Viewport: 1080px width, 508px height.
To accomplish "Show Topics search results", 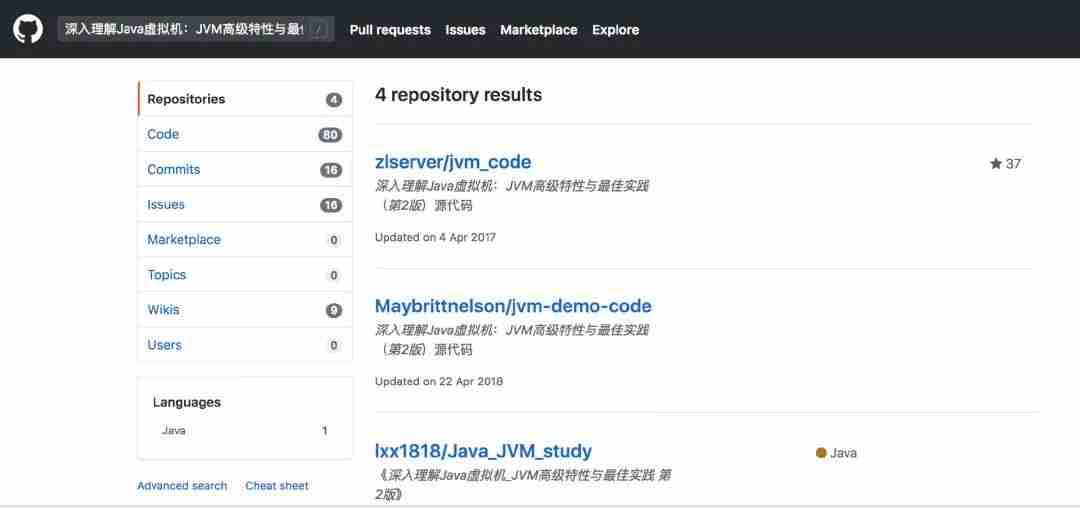I will (x=245, y=275).
